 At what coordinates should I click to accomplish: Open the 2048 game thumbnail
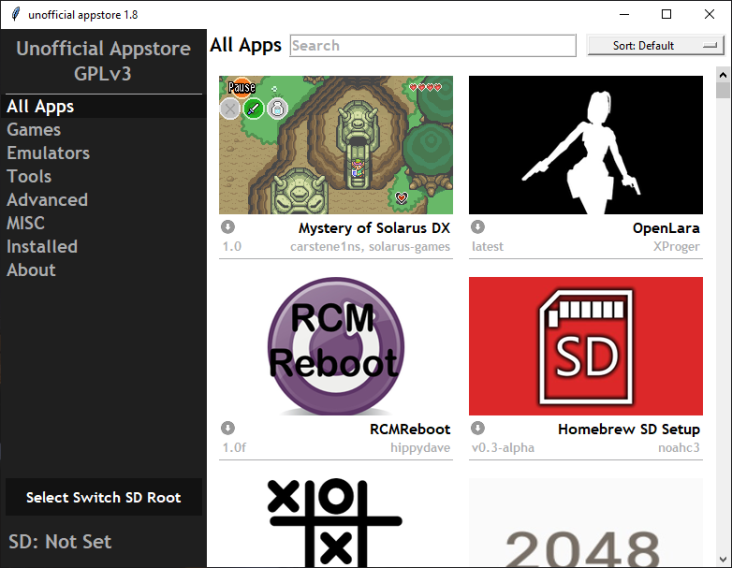[x=585, y=523]
